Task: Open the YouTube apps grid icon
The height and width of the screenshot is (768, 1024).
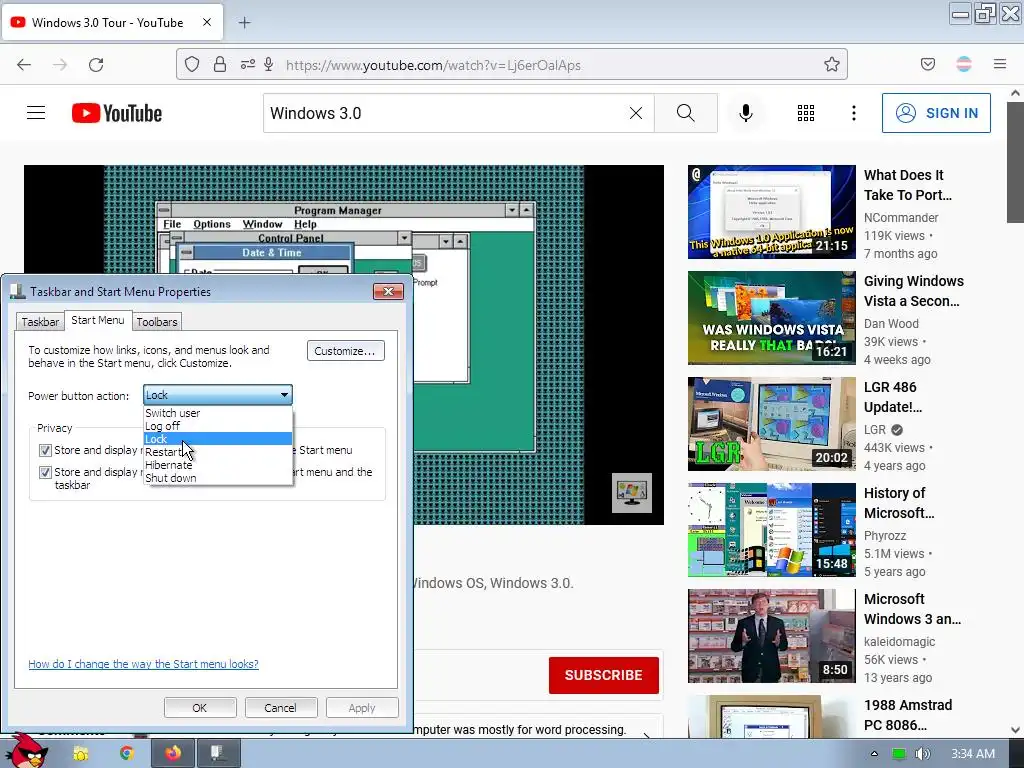Action: point(806,113)
